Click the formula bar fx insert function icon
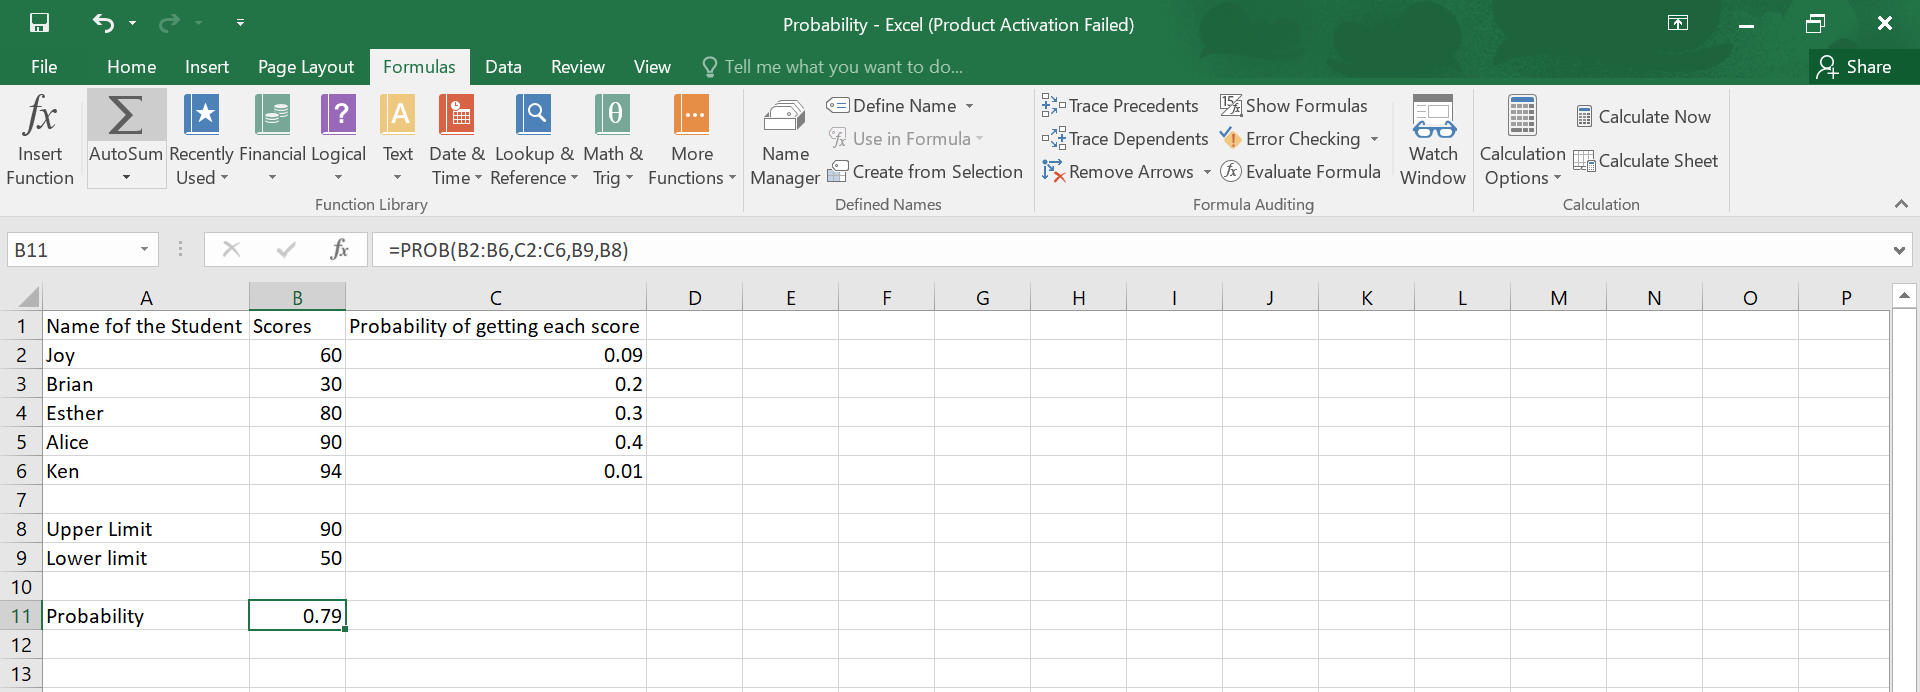Image resolution: width=1920 pixels, height=692 pixels. tap(339, 249)
